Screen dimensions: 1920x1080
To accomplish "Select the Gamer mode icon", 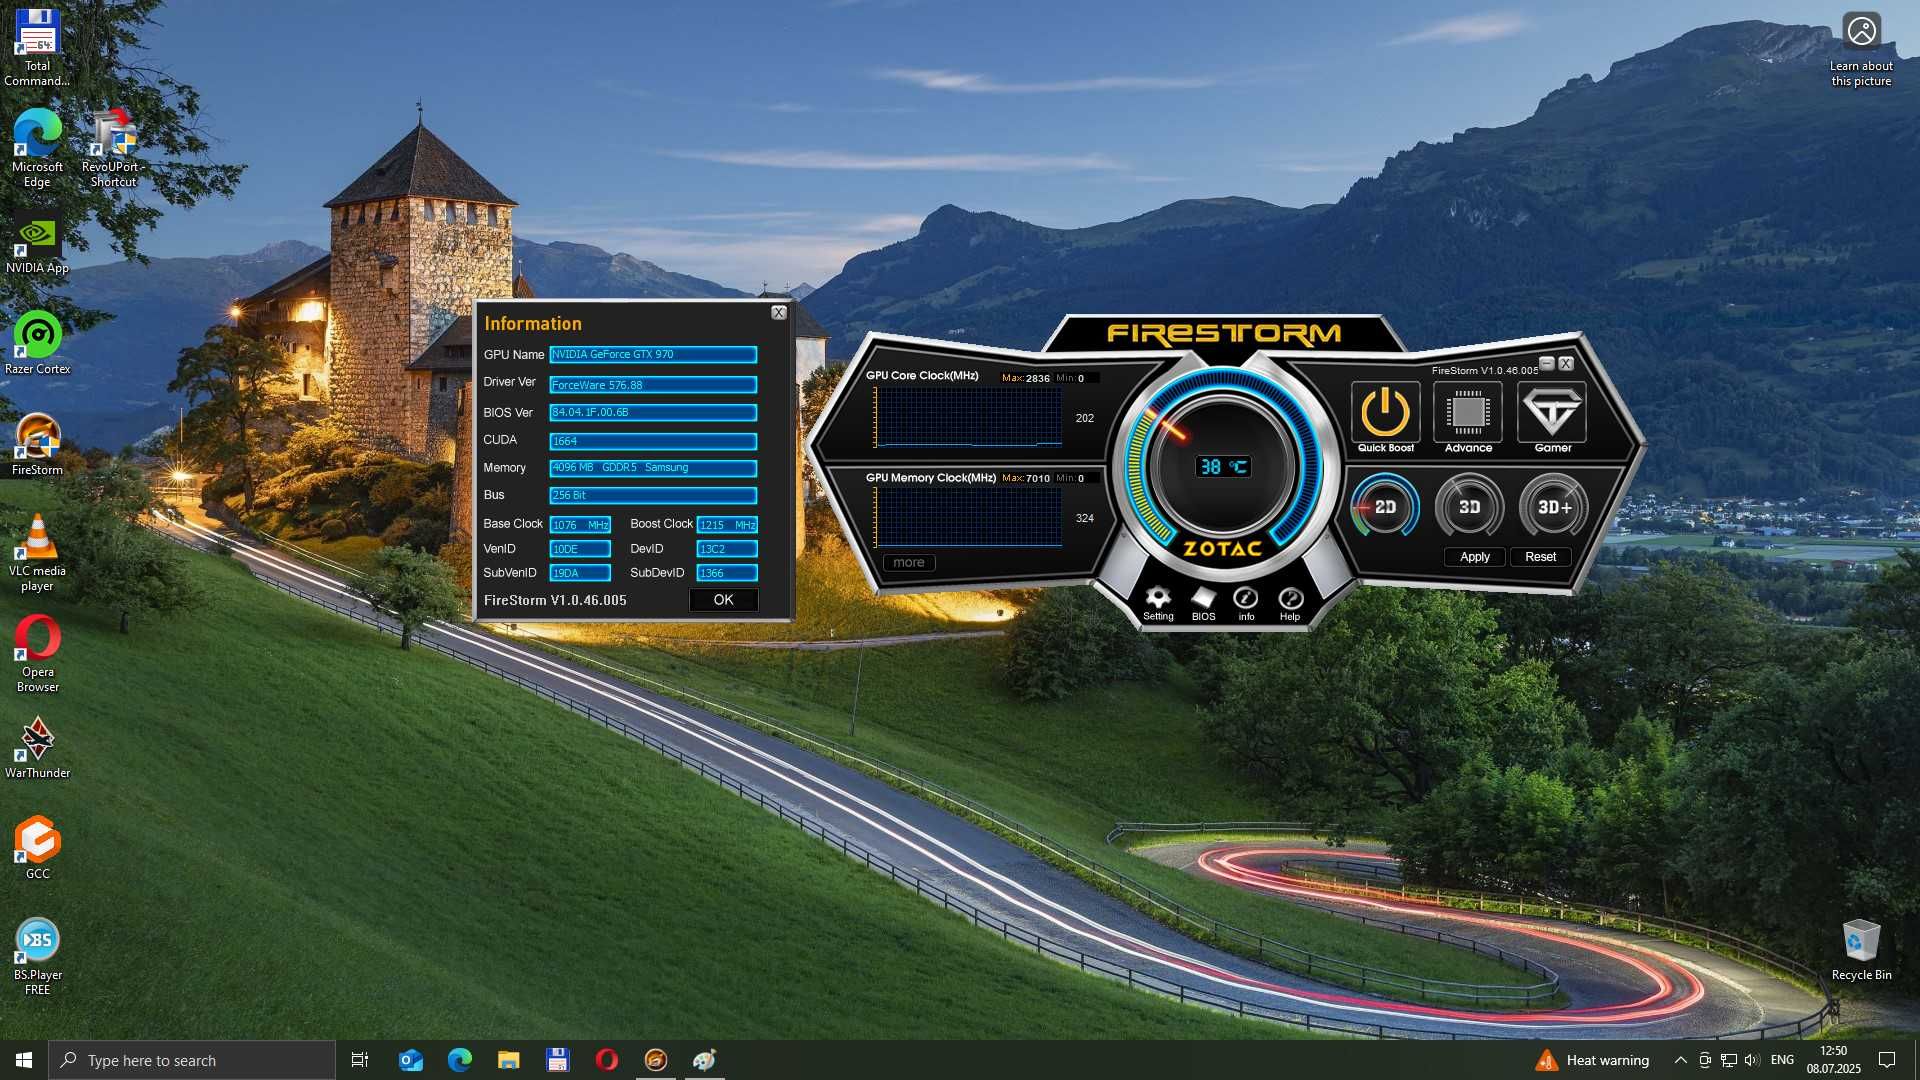I will pos(1552,411).
